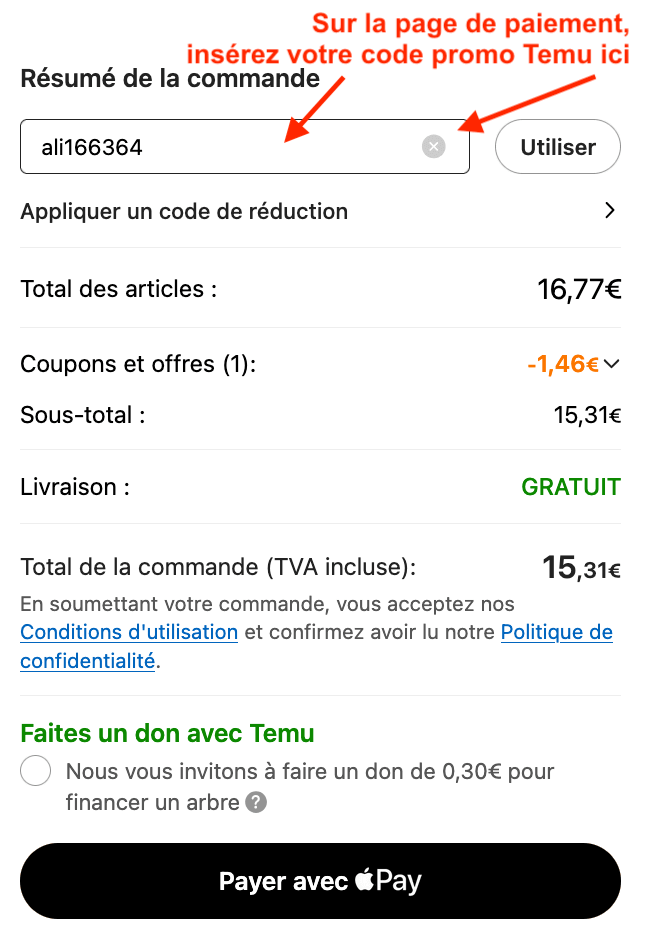Click the Coupons et offres (1) label
654x938 pixels.
(x=138, y=364)
